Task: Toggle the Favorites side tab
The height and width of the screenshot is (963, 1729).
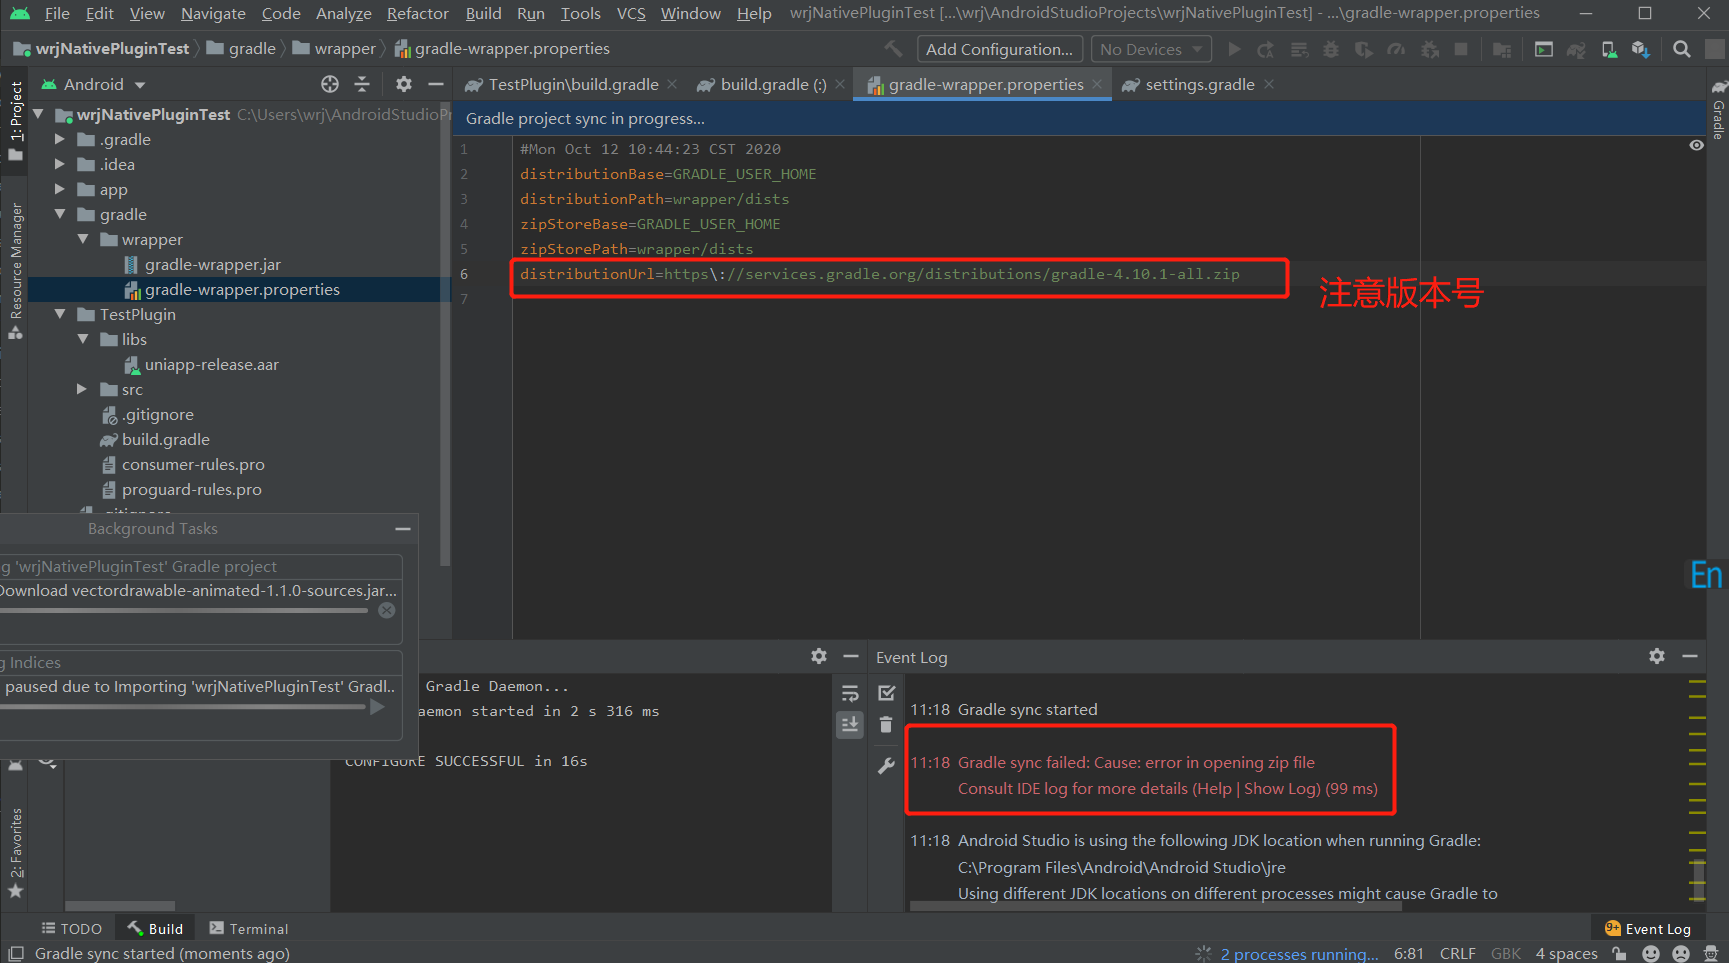Action: (x=15, y=853)
